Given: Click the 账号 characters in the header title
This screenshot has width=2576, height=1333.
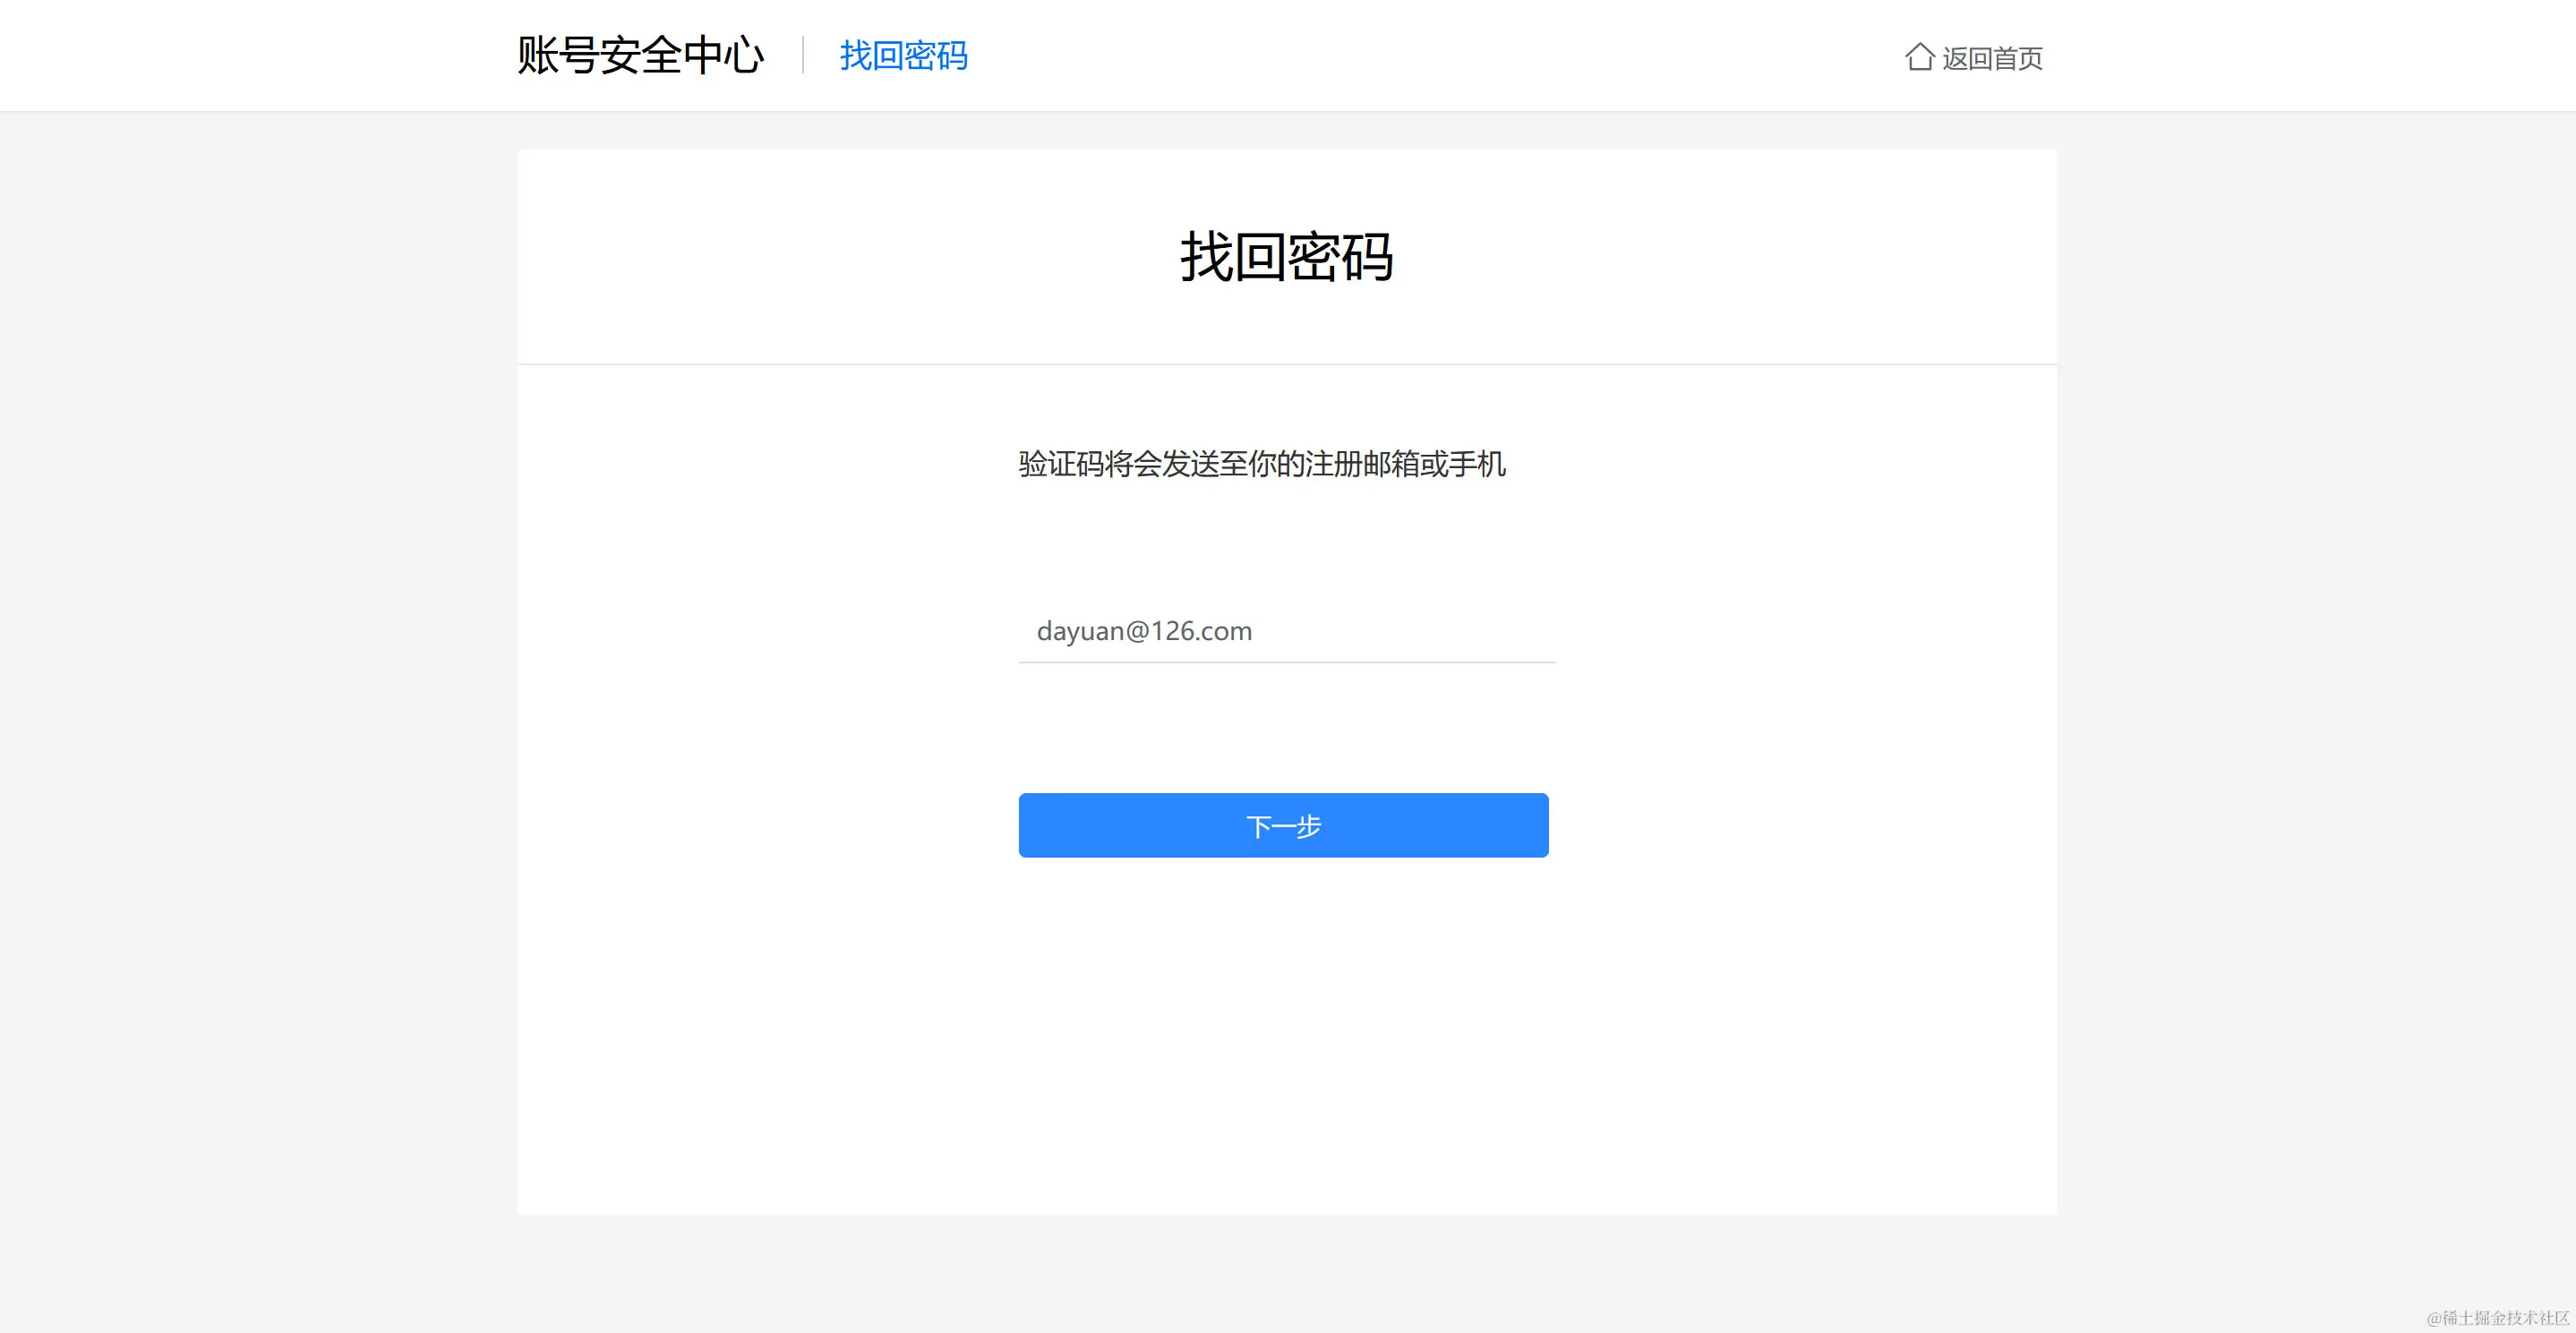Looking at the screenshot, I should pyautogui.click(x=557, y=55).
